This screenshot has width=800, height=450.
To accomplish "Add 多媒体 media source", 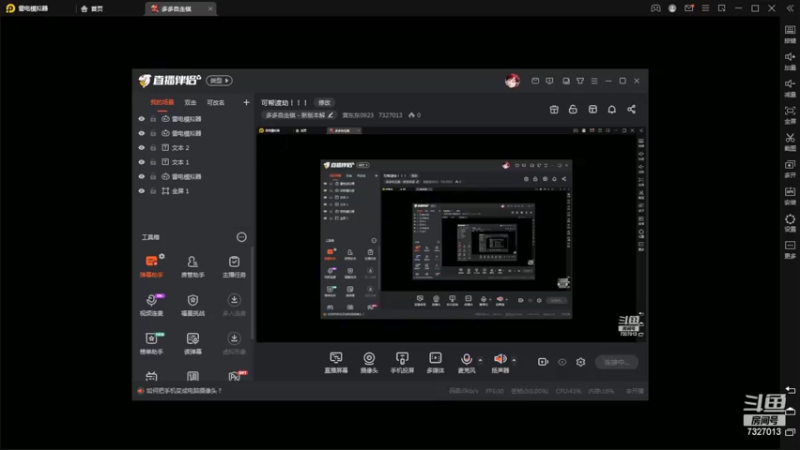I will click(x=435, y=362).
